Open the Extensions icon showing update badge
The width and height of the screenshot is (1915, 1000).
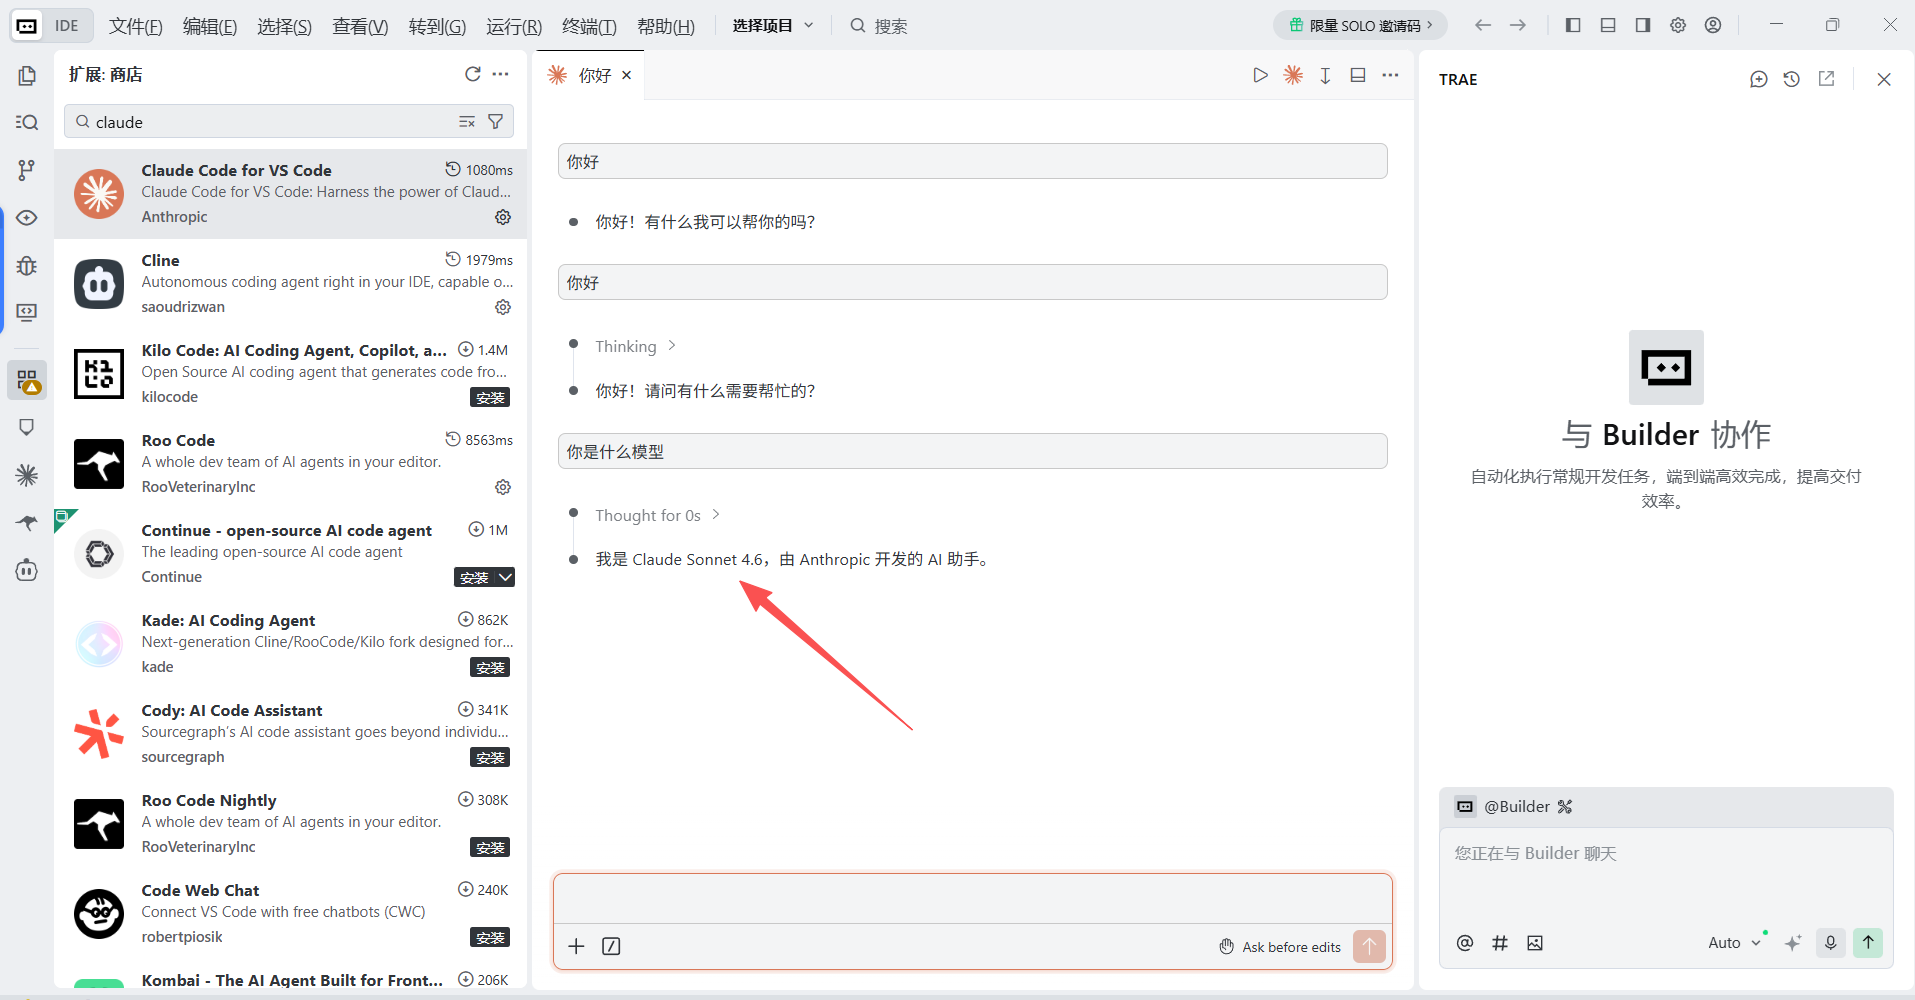[x=27, y=381]
